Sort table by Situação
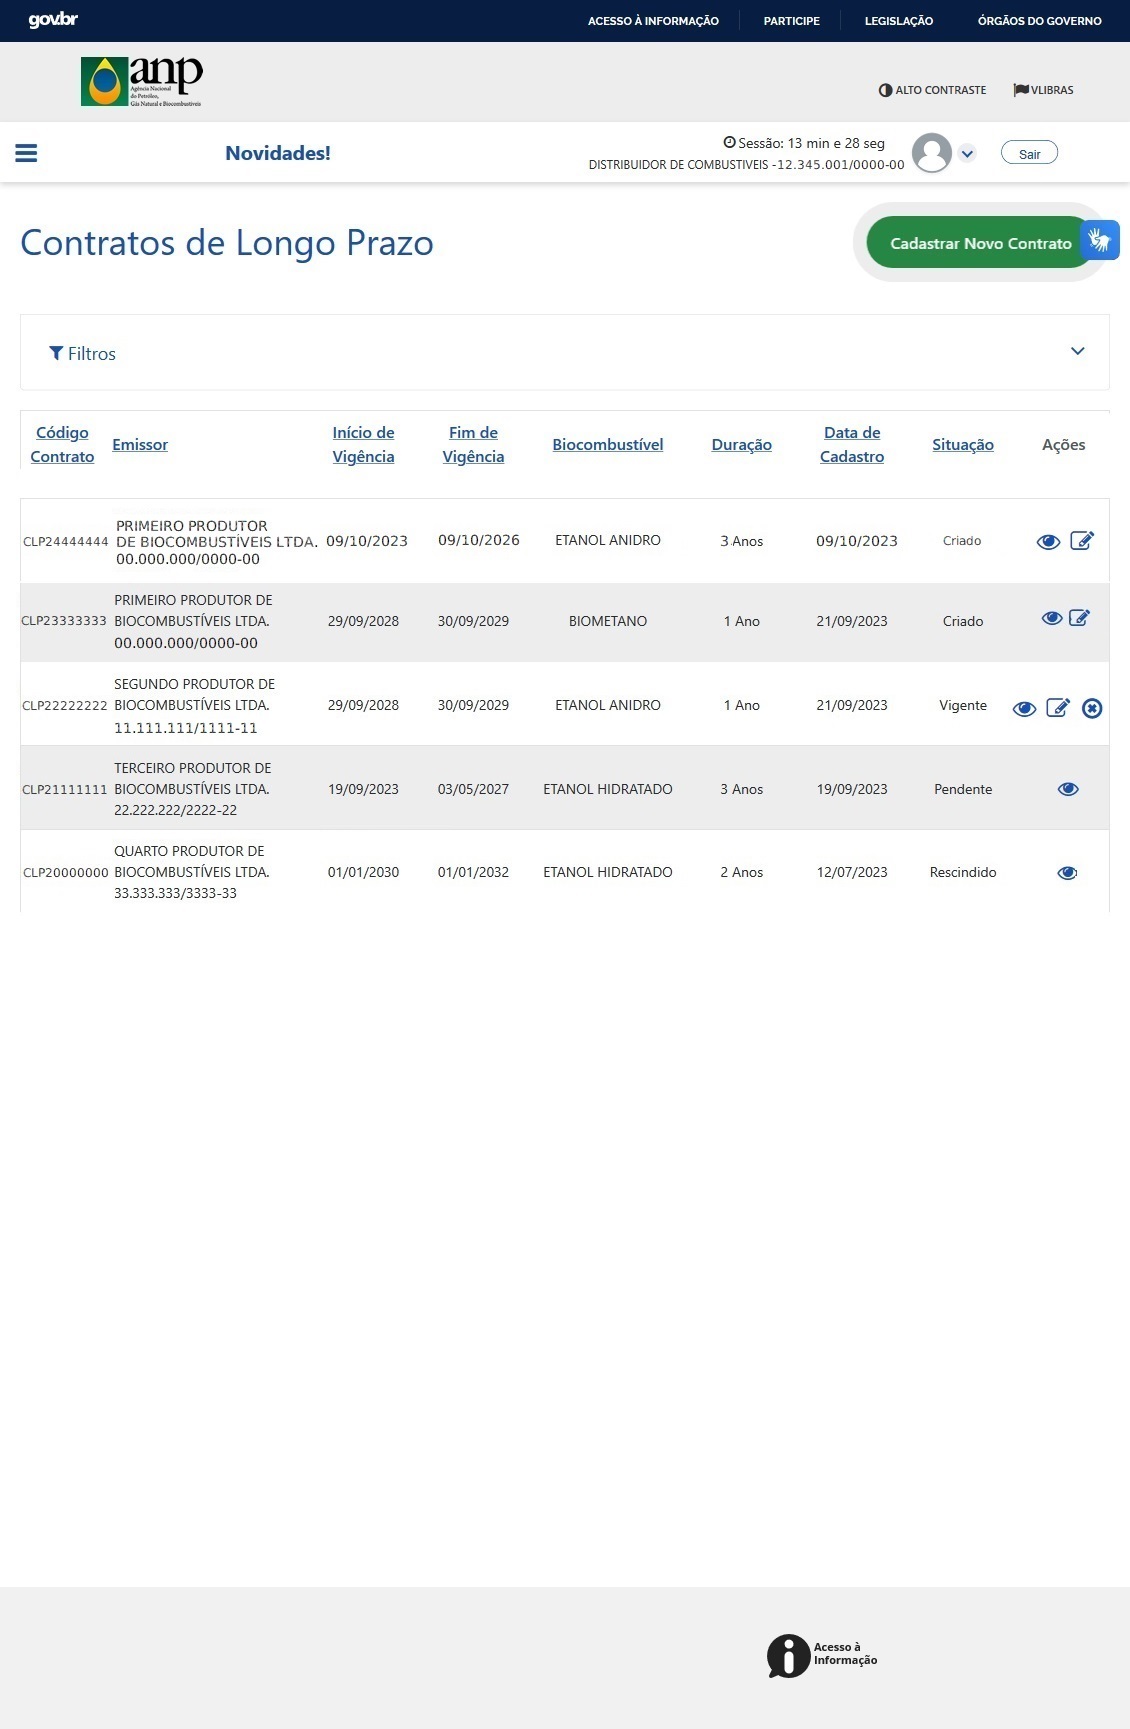The width and height of the screenshot is (1130, 1729). point(963,445)
